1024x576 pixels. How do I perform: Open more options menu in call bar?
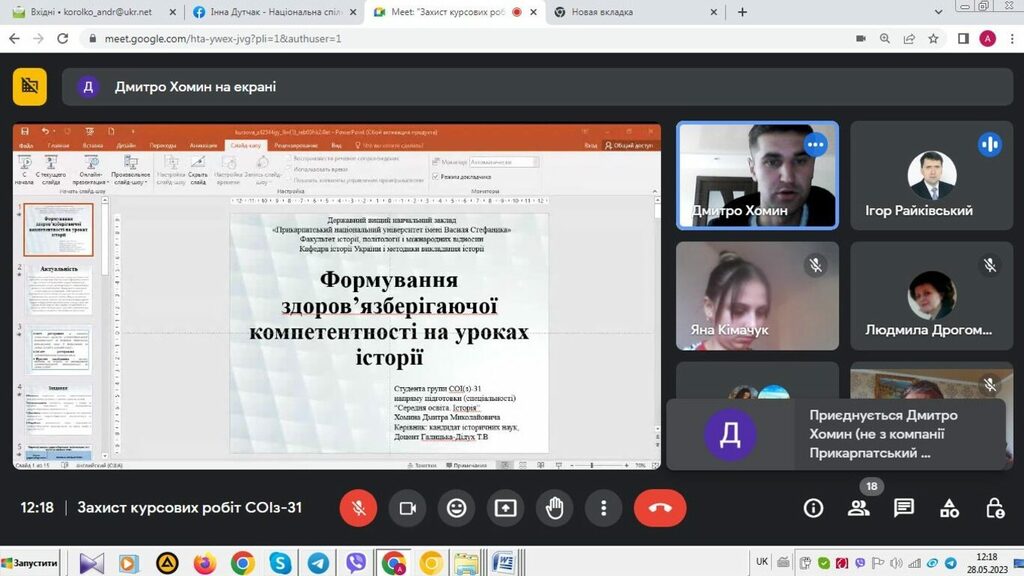[603, 508]
